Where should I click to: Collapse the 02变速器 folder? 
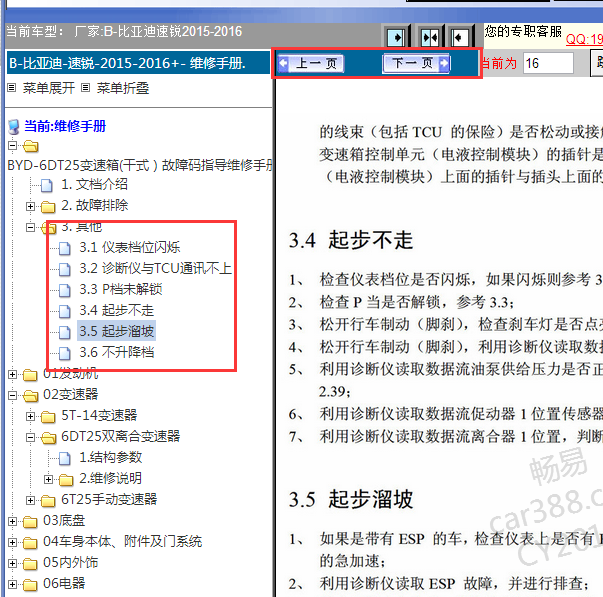pos(12,395)
